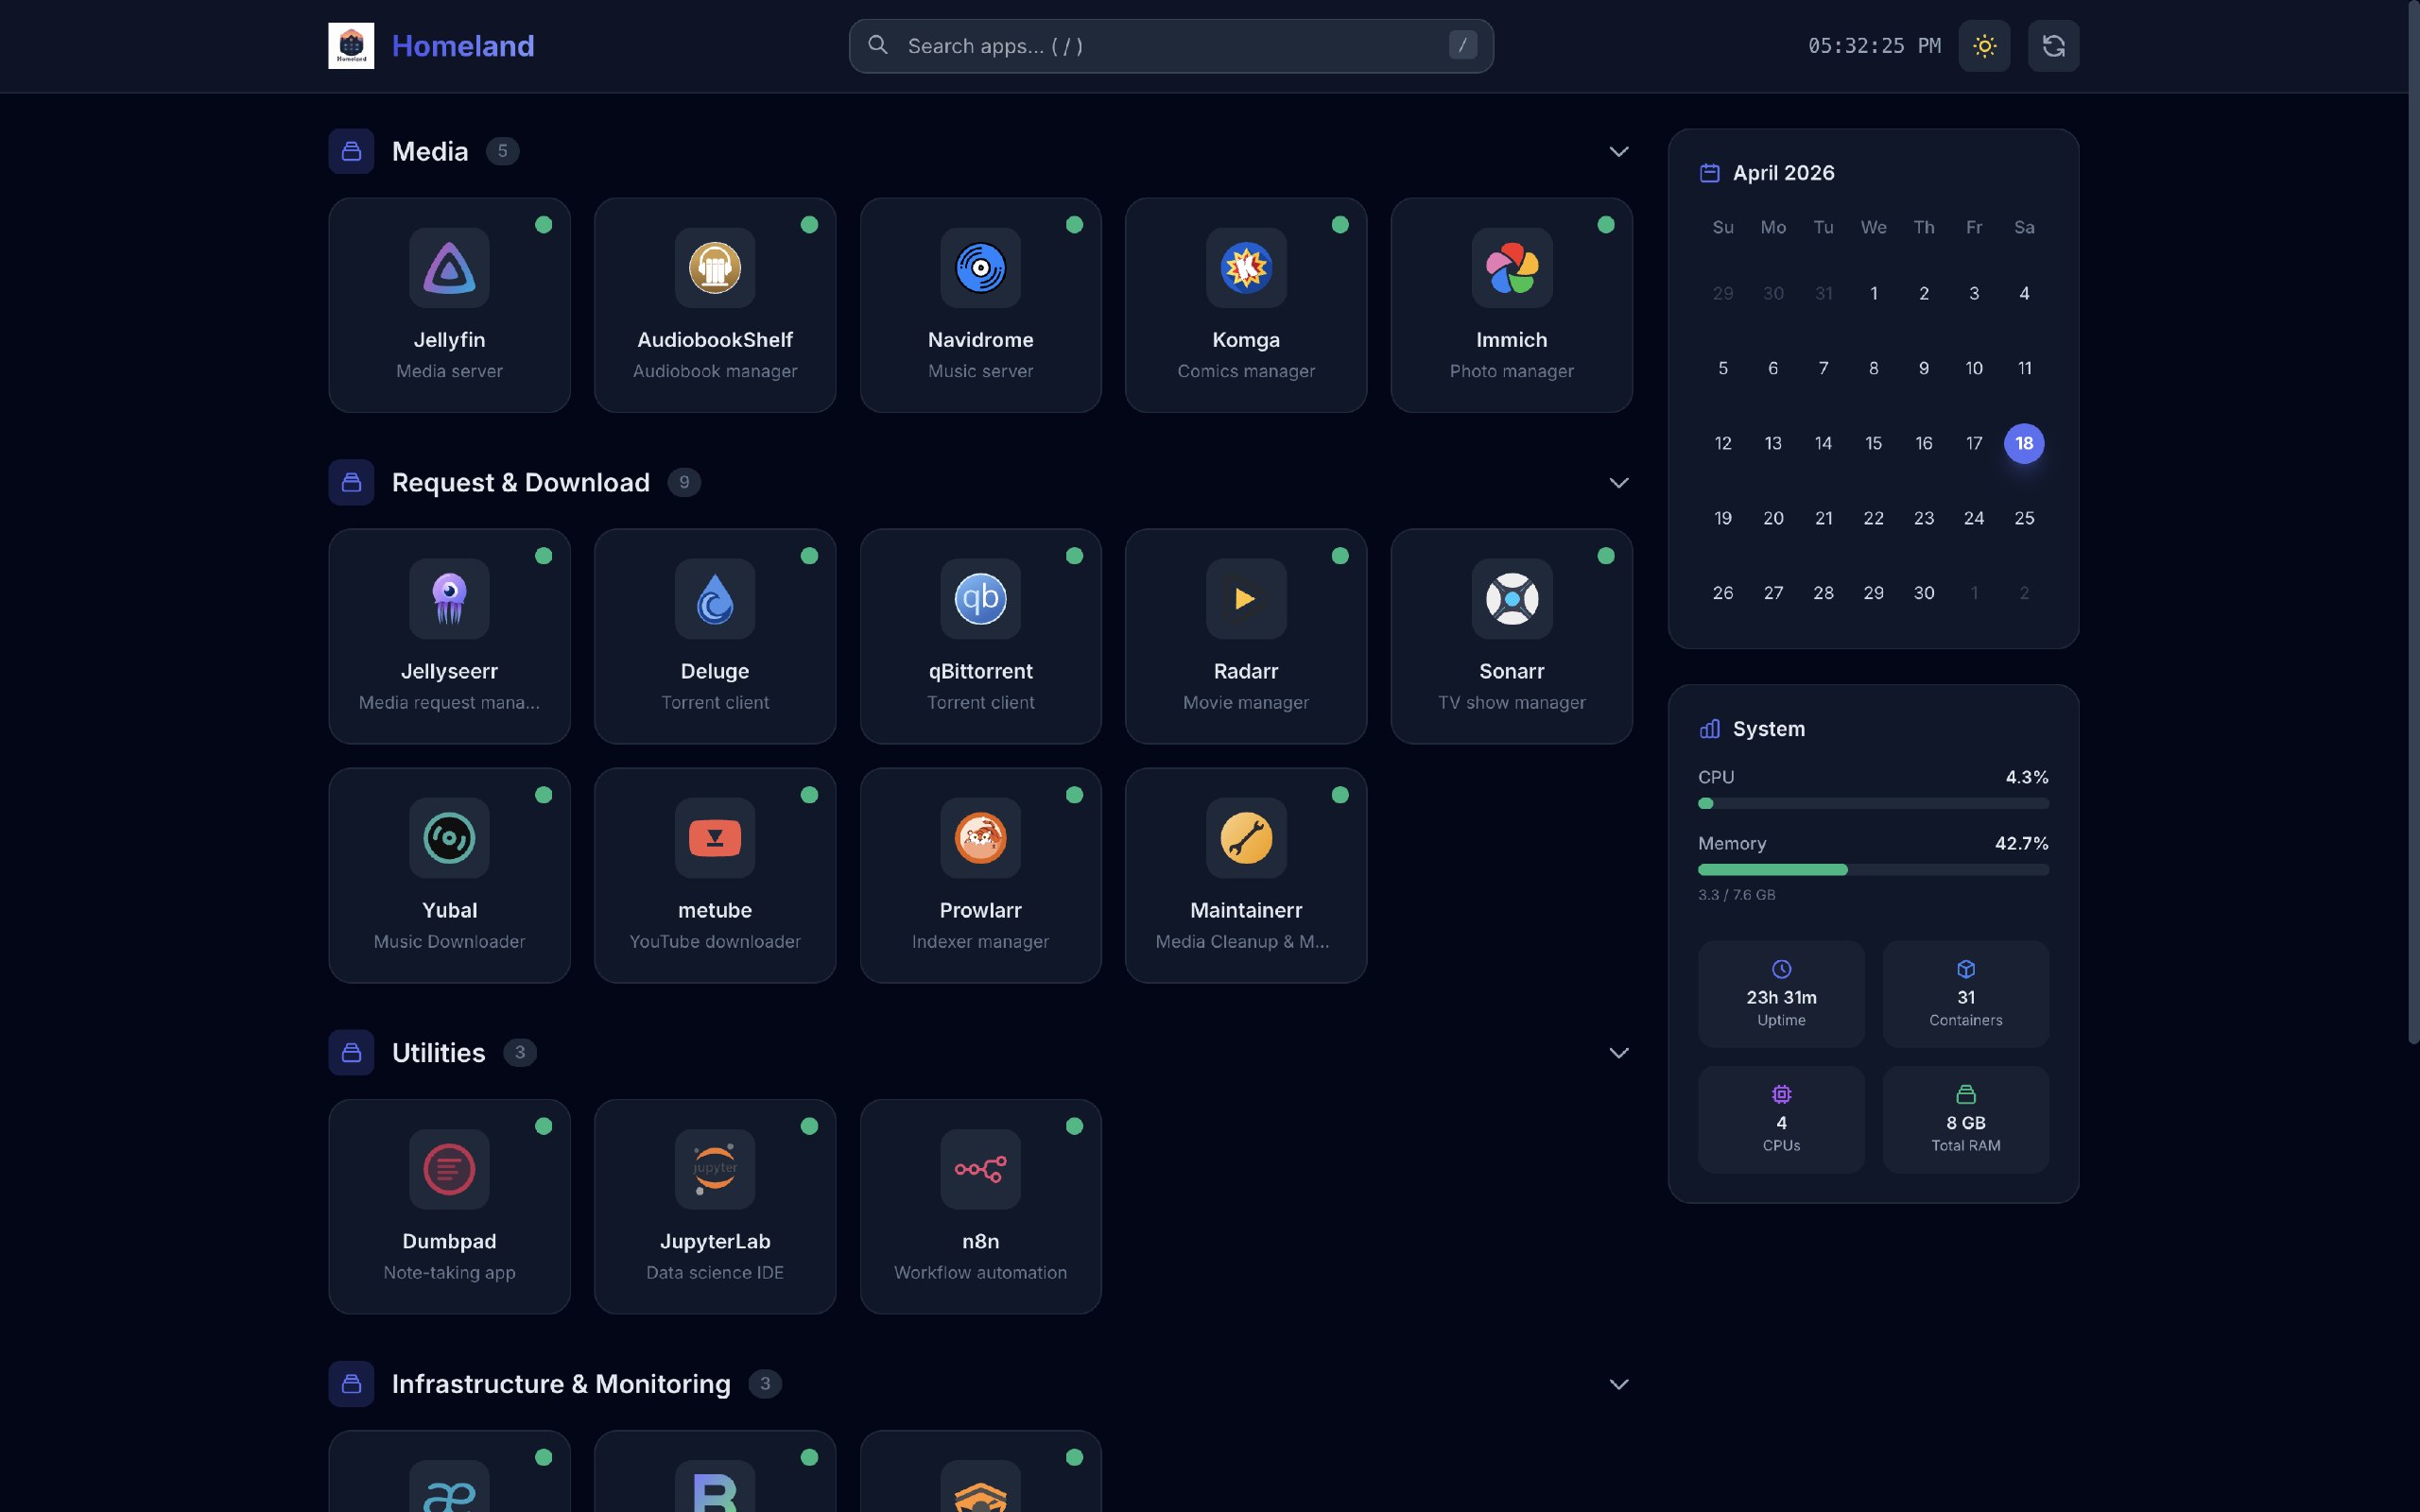The width and height of the screenshot is (2420, 1512).
Task: Collapse the Media section
Action: 1619,151
